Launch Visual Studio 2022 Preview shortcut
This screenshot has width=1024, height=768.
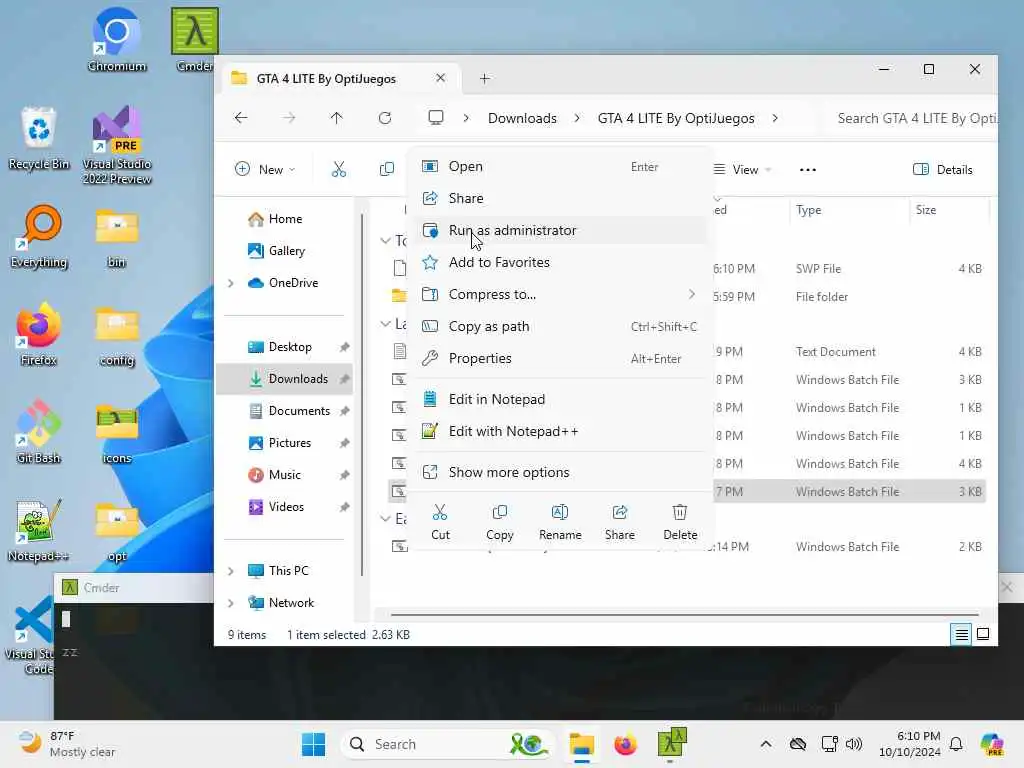[117, 144]
